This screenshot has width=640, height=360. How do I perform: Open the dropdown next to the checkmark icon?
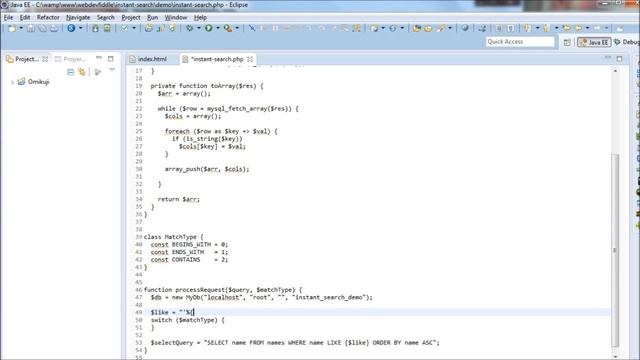pyautogui.click(x=133, y=28)
